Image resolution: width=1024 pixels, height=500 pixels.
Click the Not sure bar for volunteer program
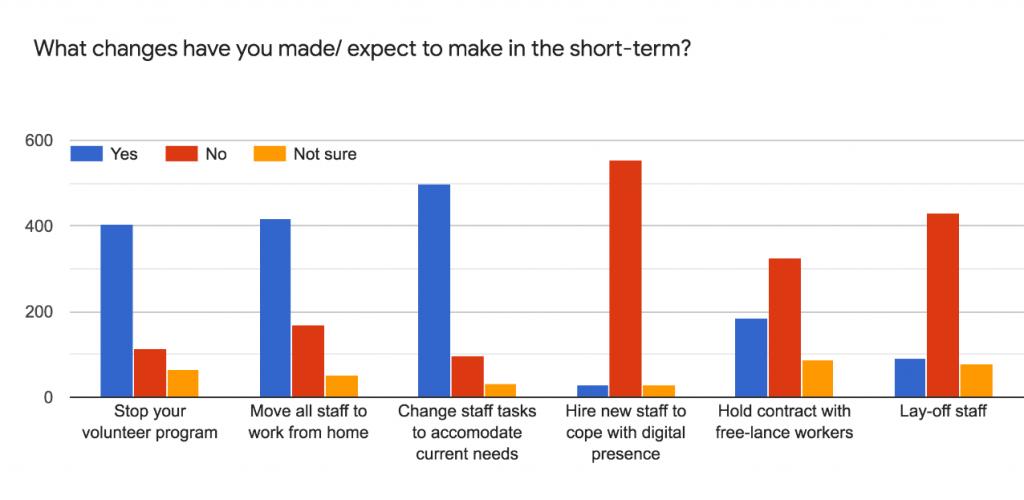(183, 384)
